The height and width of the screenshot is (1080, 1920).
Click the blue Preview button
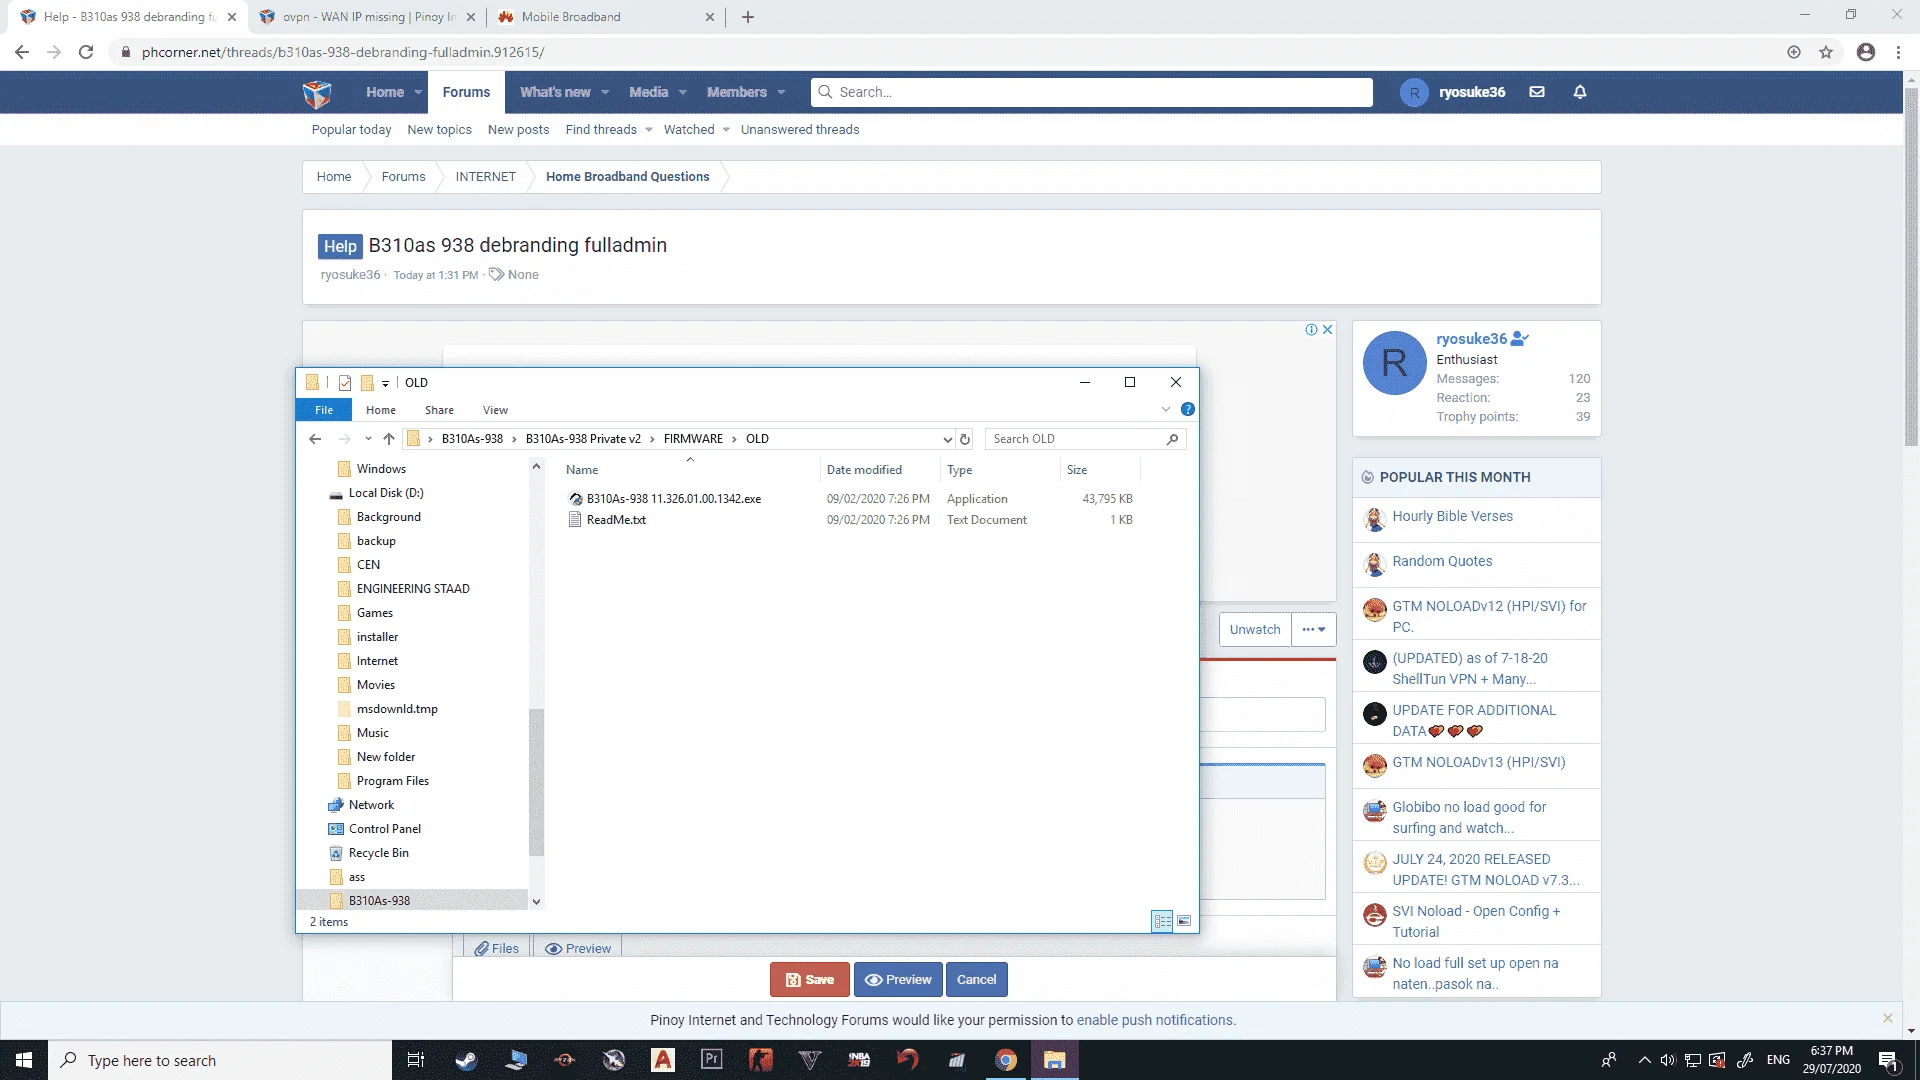[898, 980]
